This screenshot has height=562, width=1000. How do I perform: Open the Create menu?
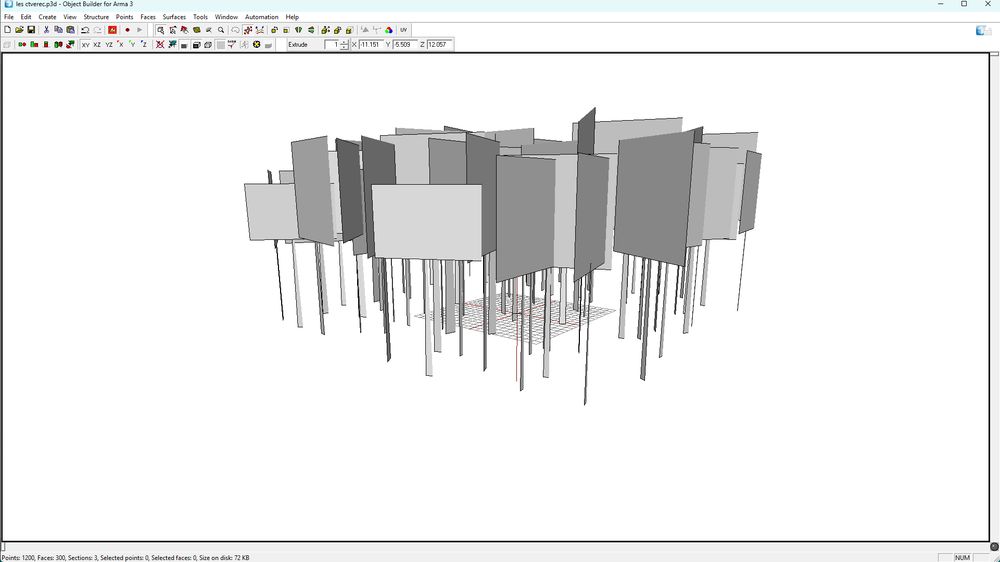(x=47, y=17)
